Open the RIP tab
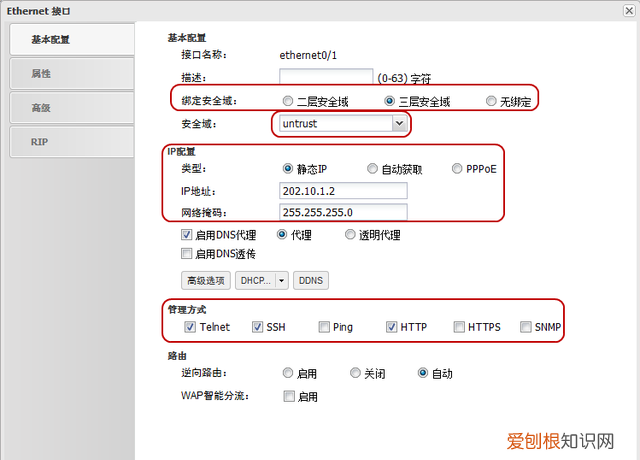The height and width of the screenshot is (460, 640). point(72,142)
